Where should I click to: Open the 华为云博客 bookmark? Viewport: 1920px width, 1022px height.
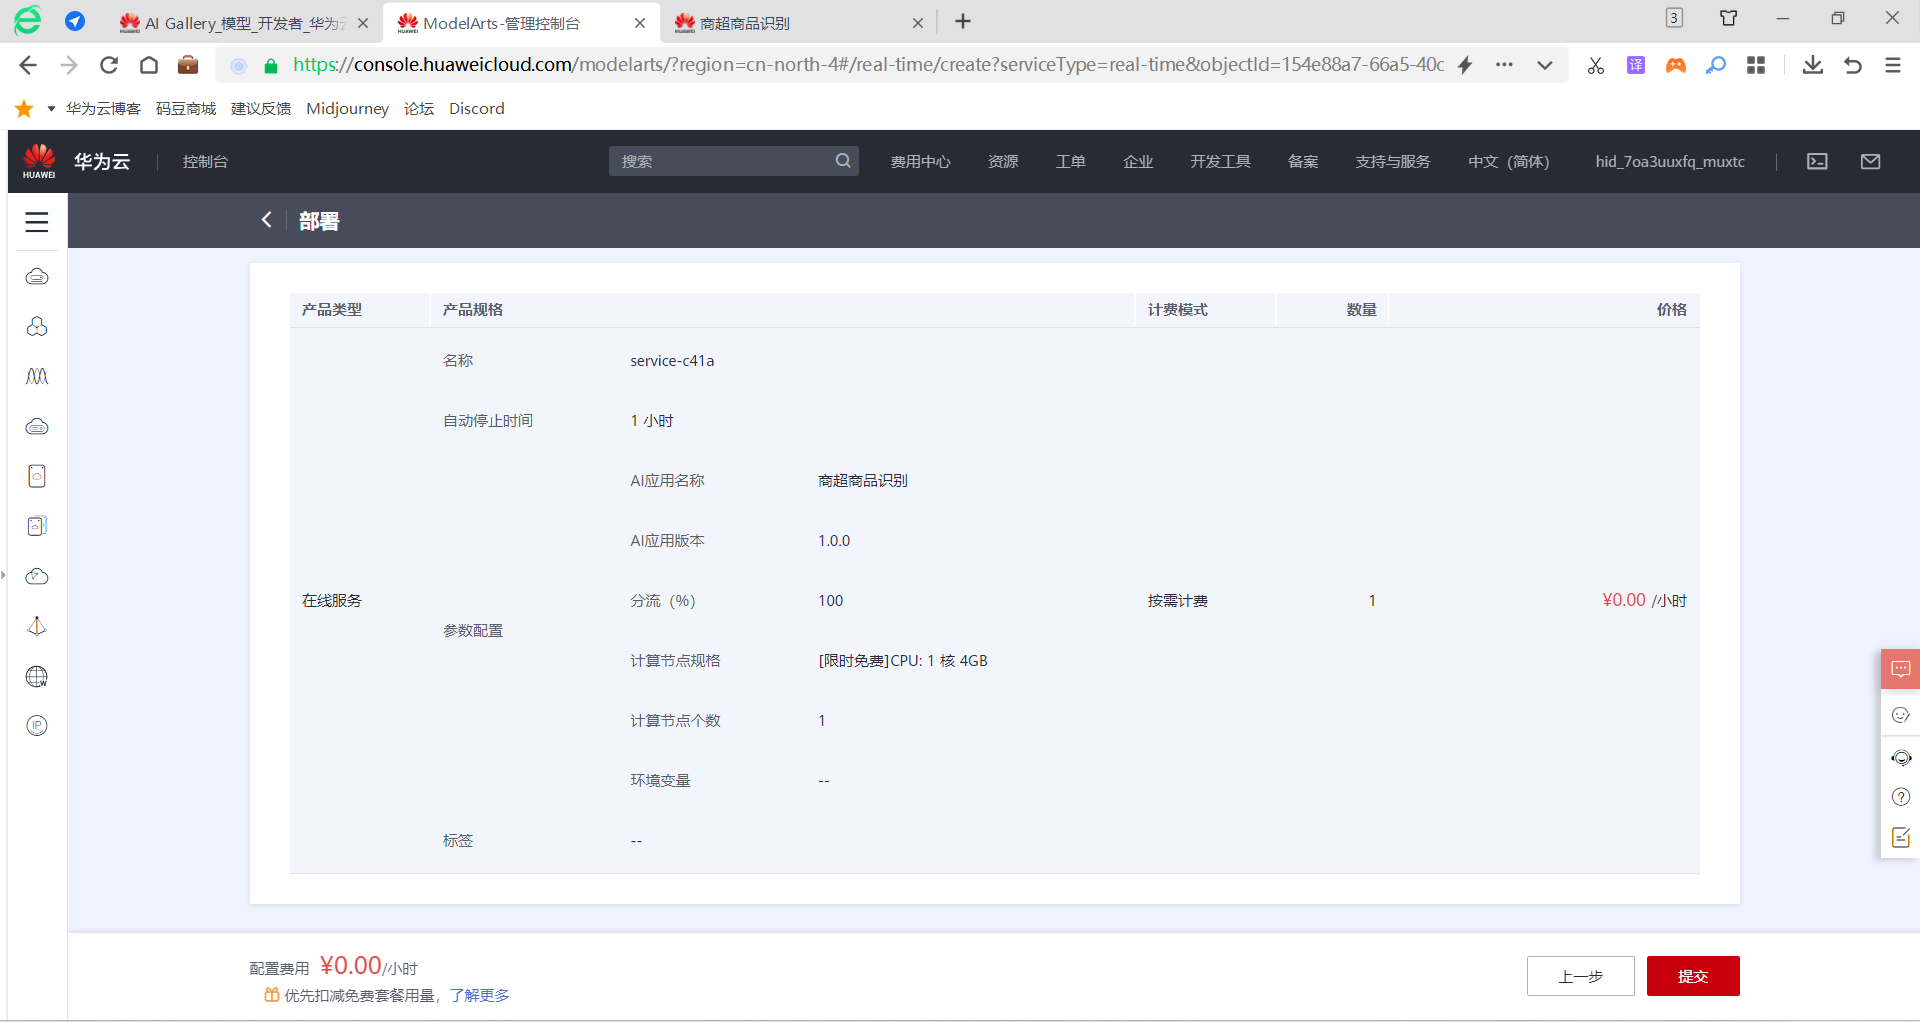coord(103,108)
